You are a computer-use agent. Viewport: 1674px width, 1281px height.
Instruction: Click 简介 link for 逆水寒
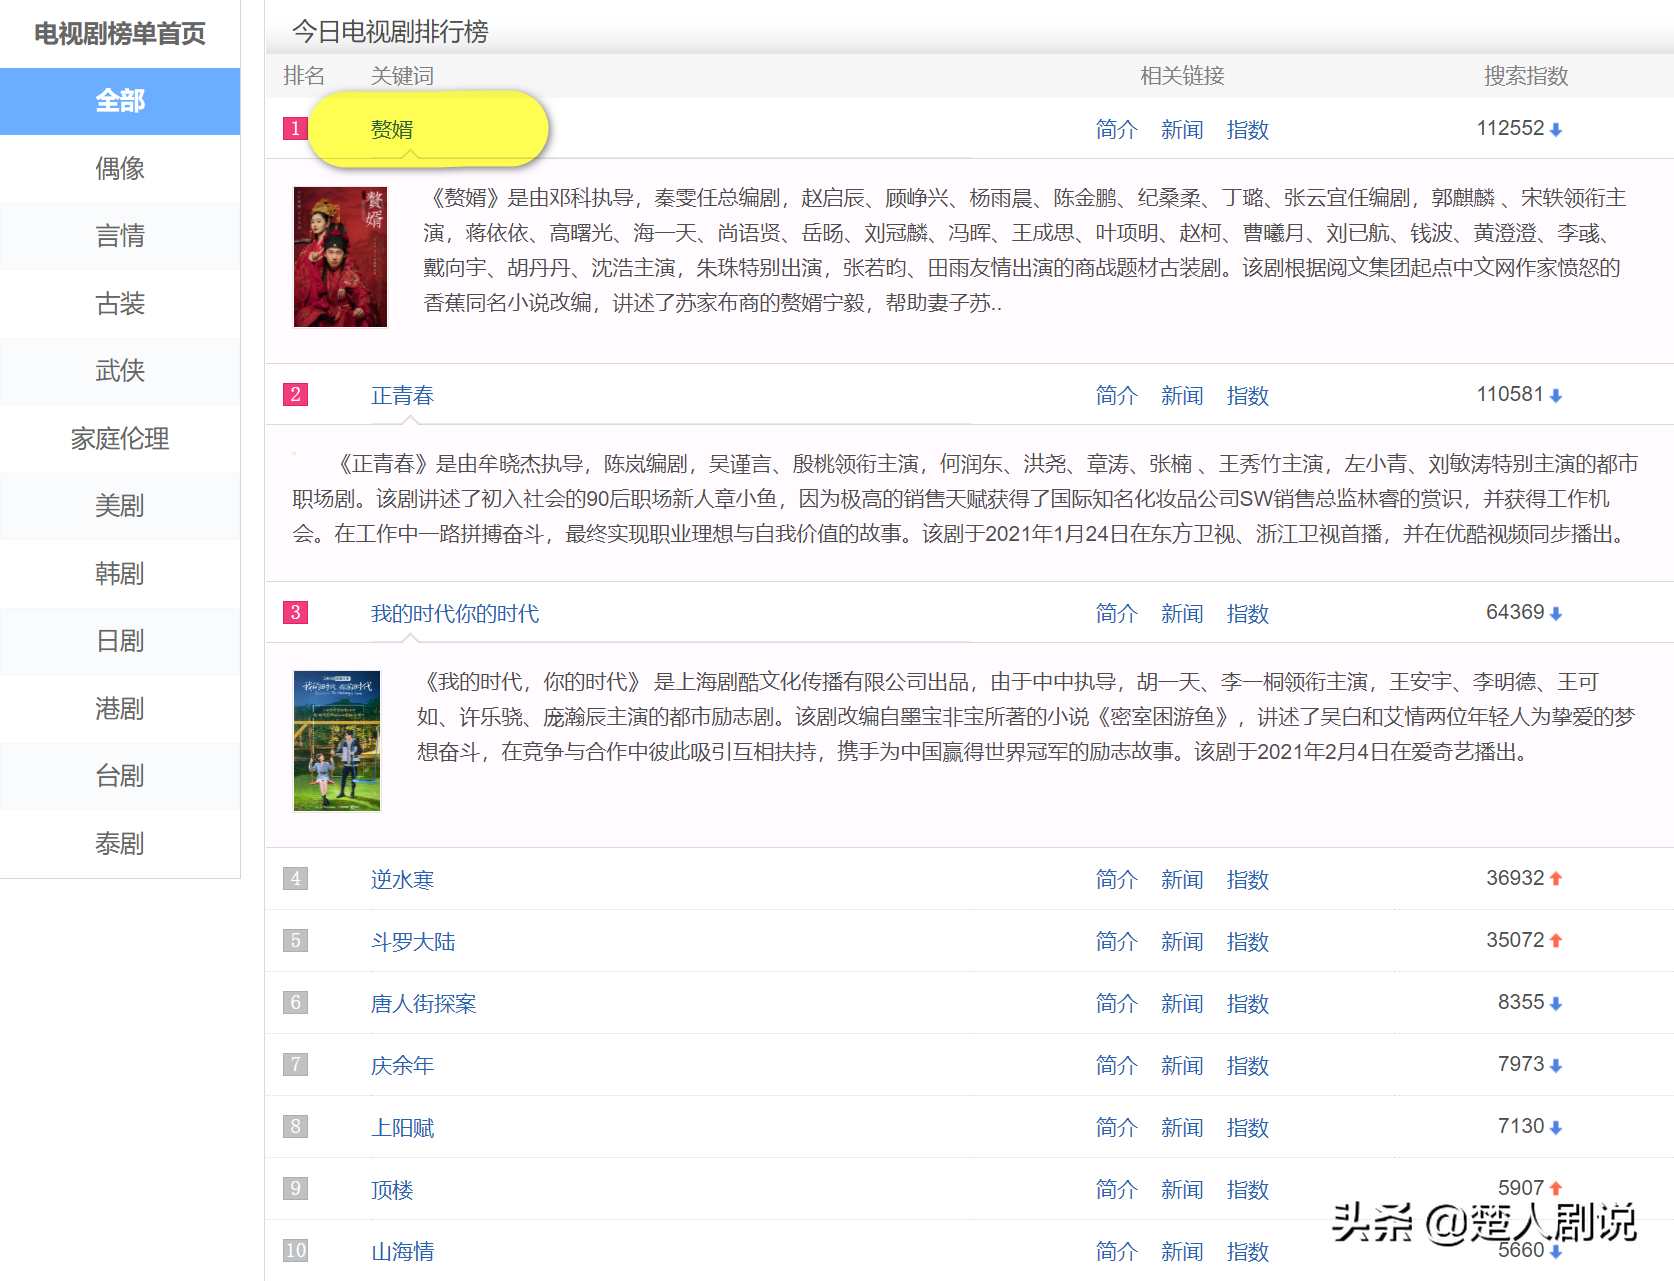tap(1116, 880)
